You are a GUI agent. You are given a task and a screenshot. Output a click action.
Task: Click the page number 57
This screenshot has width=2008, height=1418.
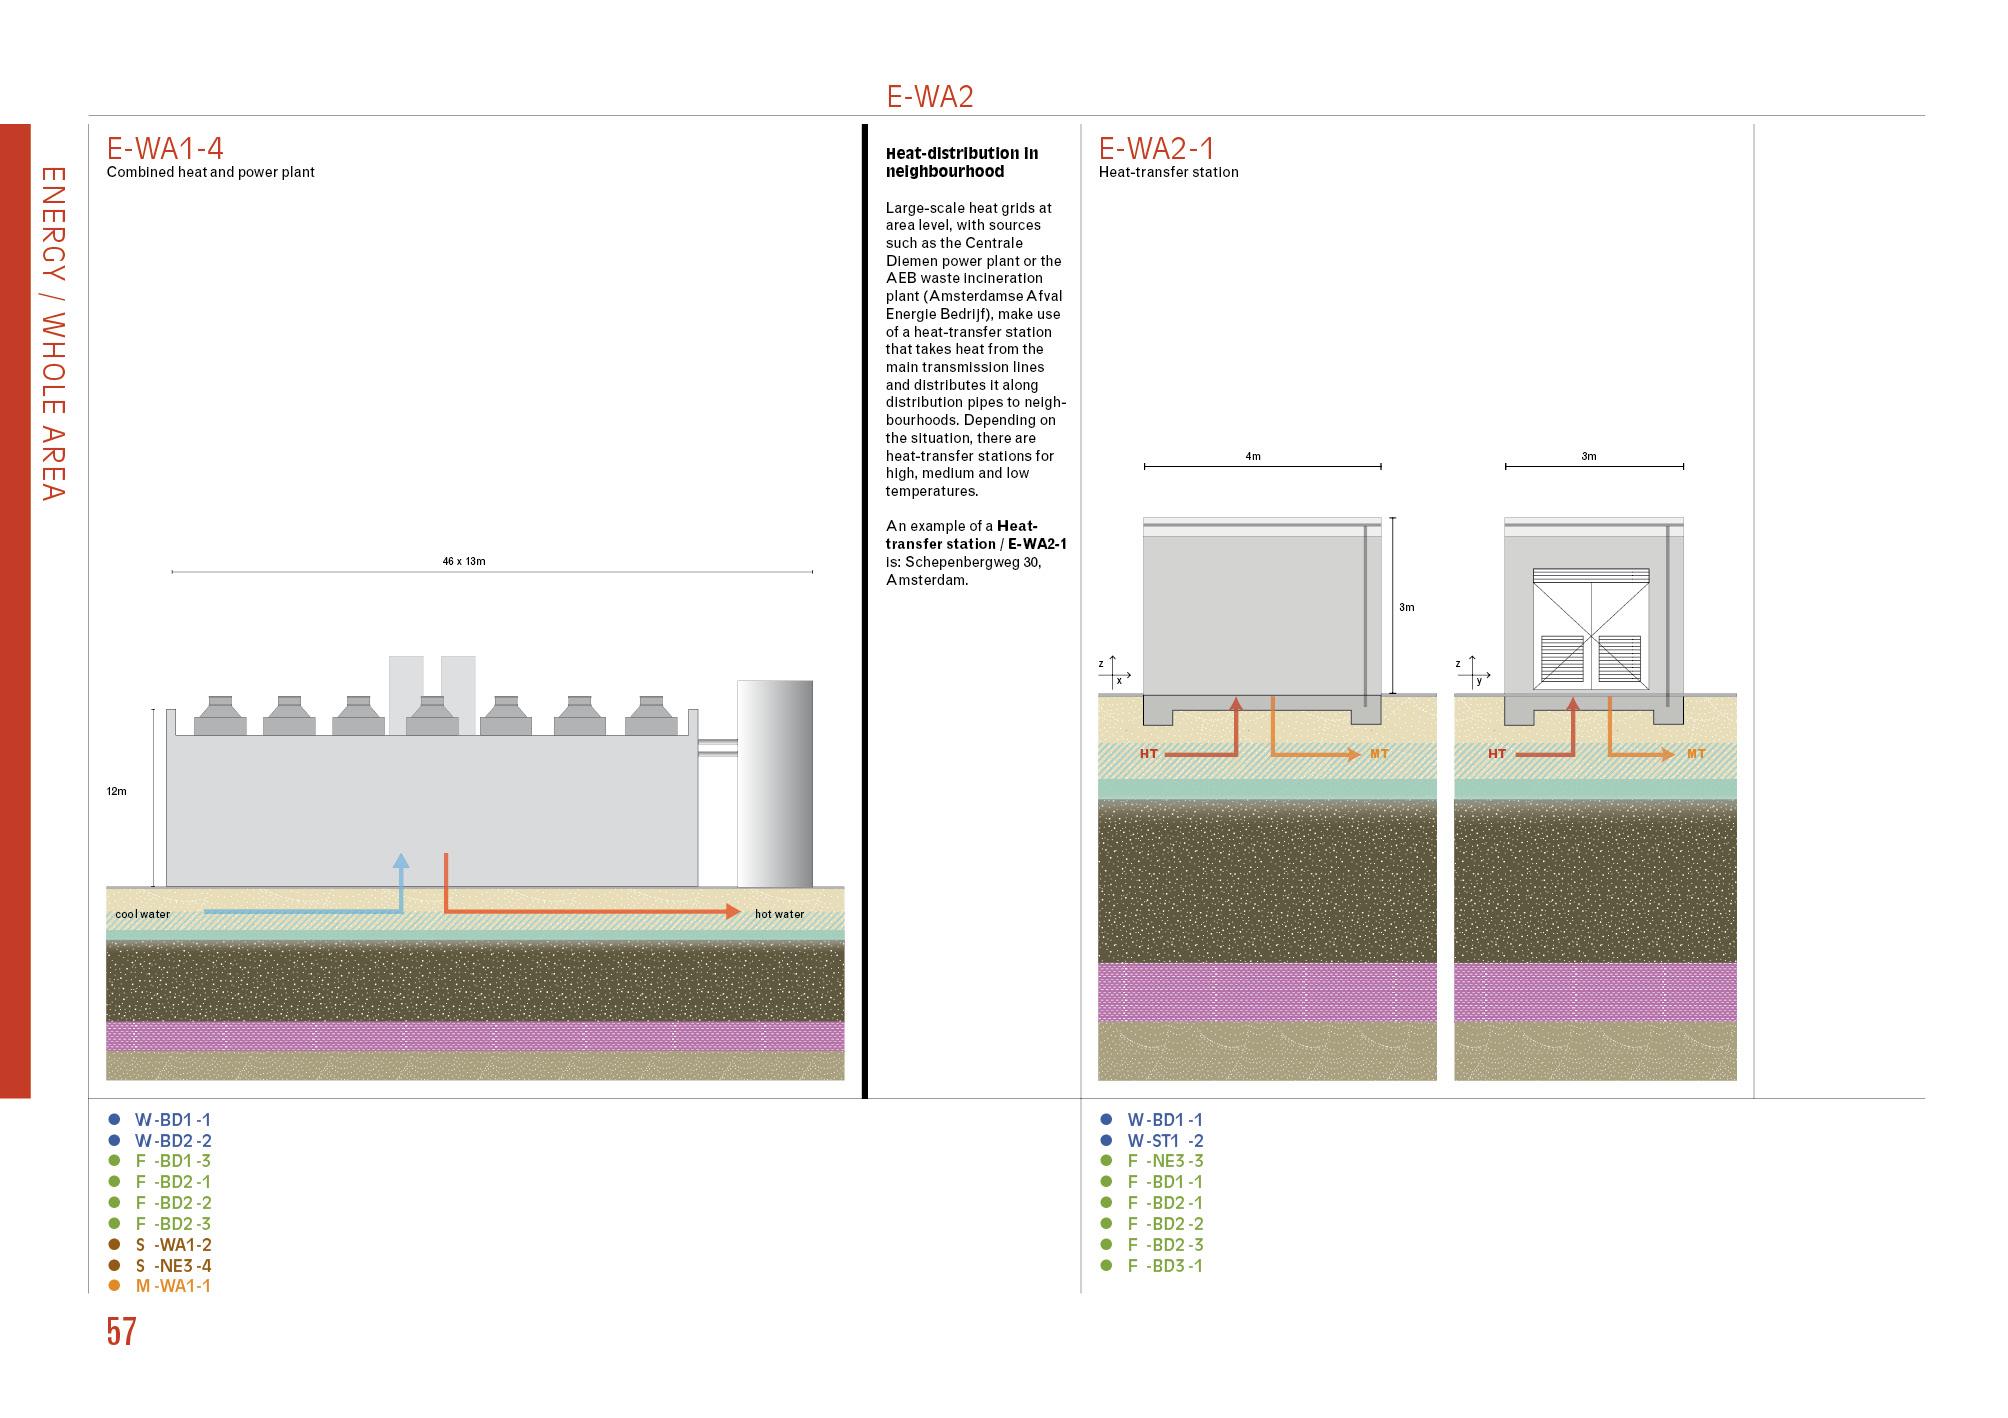121,1332
